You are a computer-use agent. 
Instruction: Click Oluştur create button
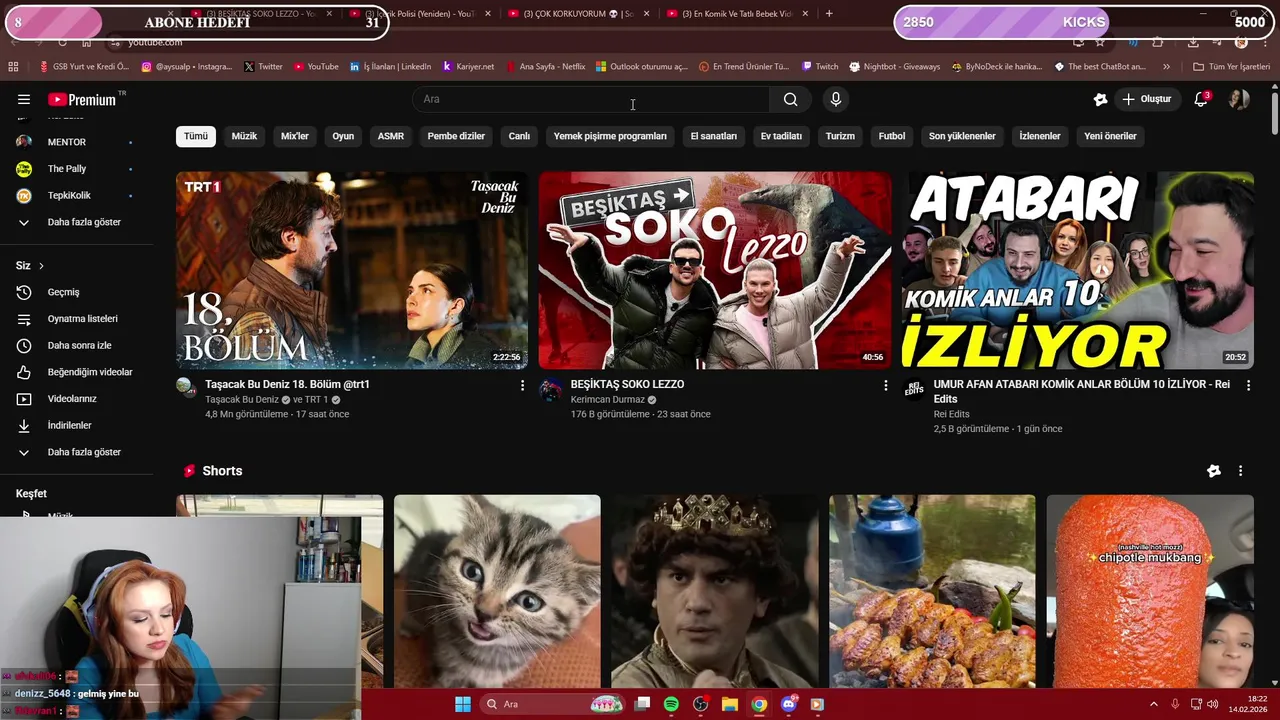[1146, 99]
